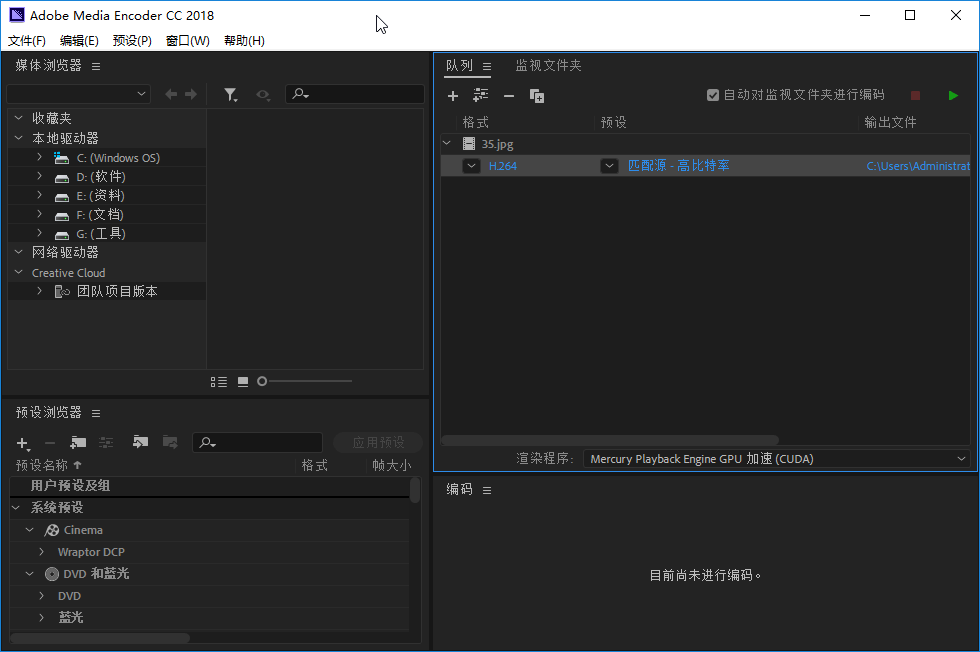This screenshot has height=652, width=980.
Task: Create a new preset with plus icon
Action: click(22, 443)
